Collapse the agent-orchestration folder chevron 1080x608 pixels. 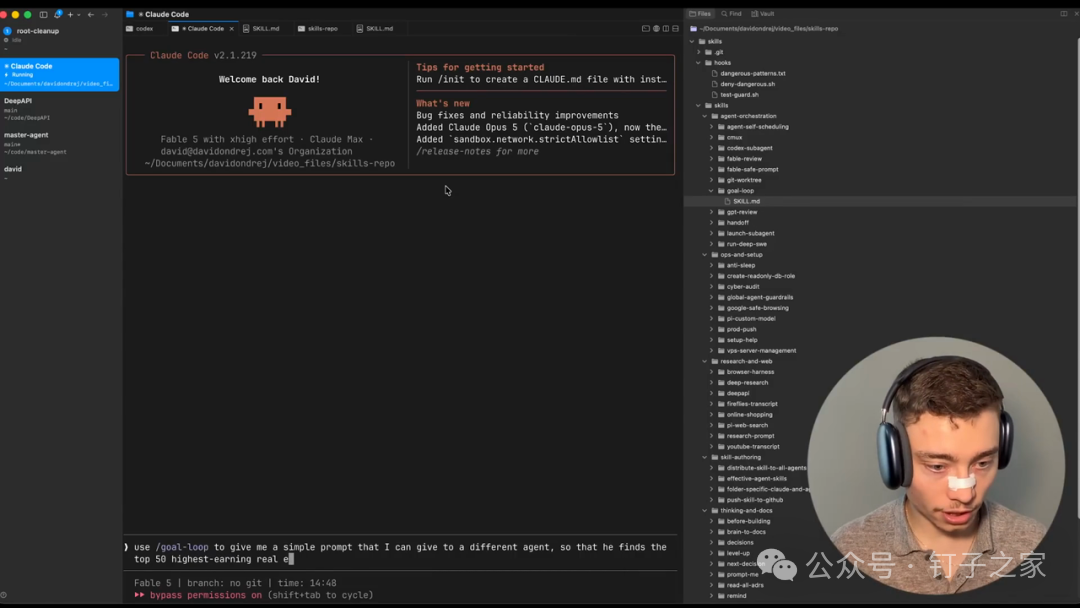click(x=705, y=116)
